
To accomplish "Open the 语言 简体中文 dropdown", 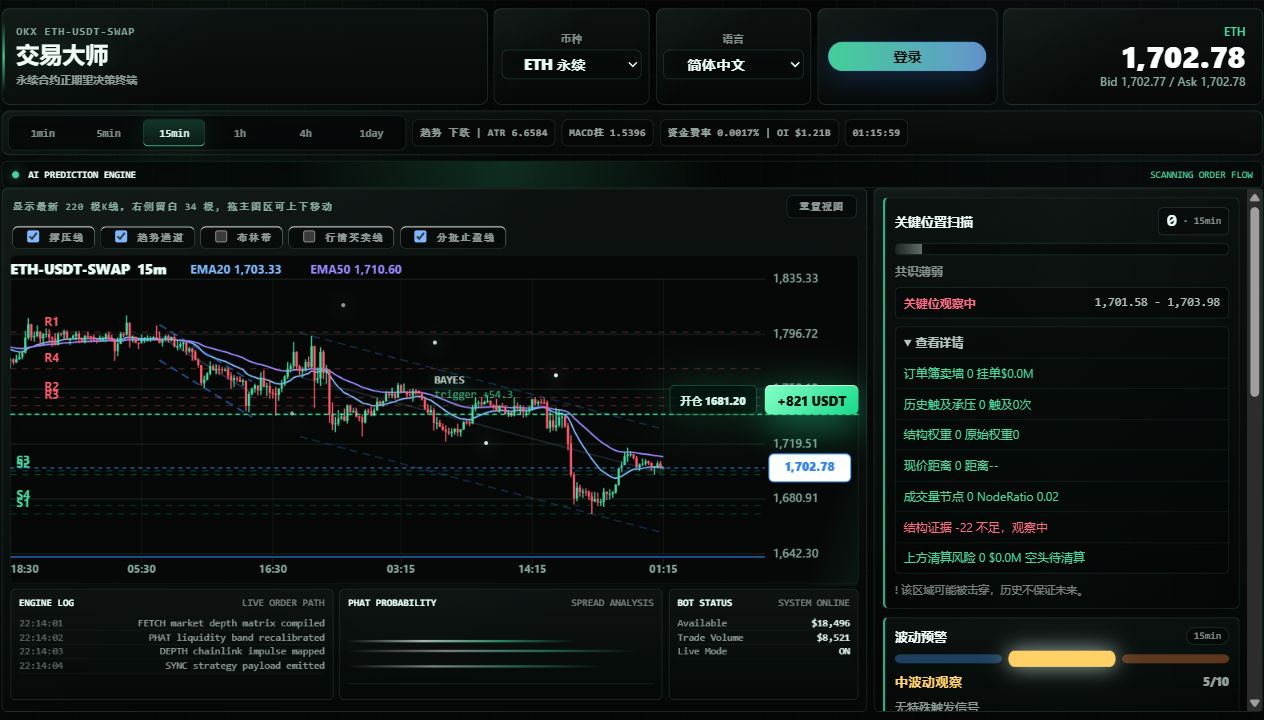I will click(x=733, y=65).
